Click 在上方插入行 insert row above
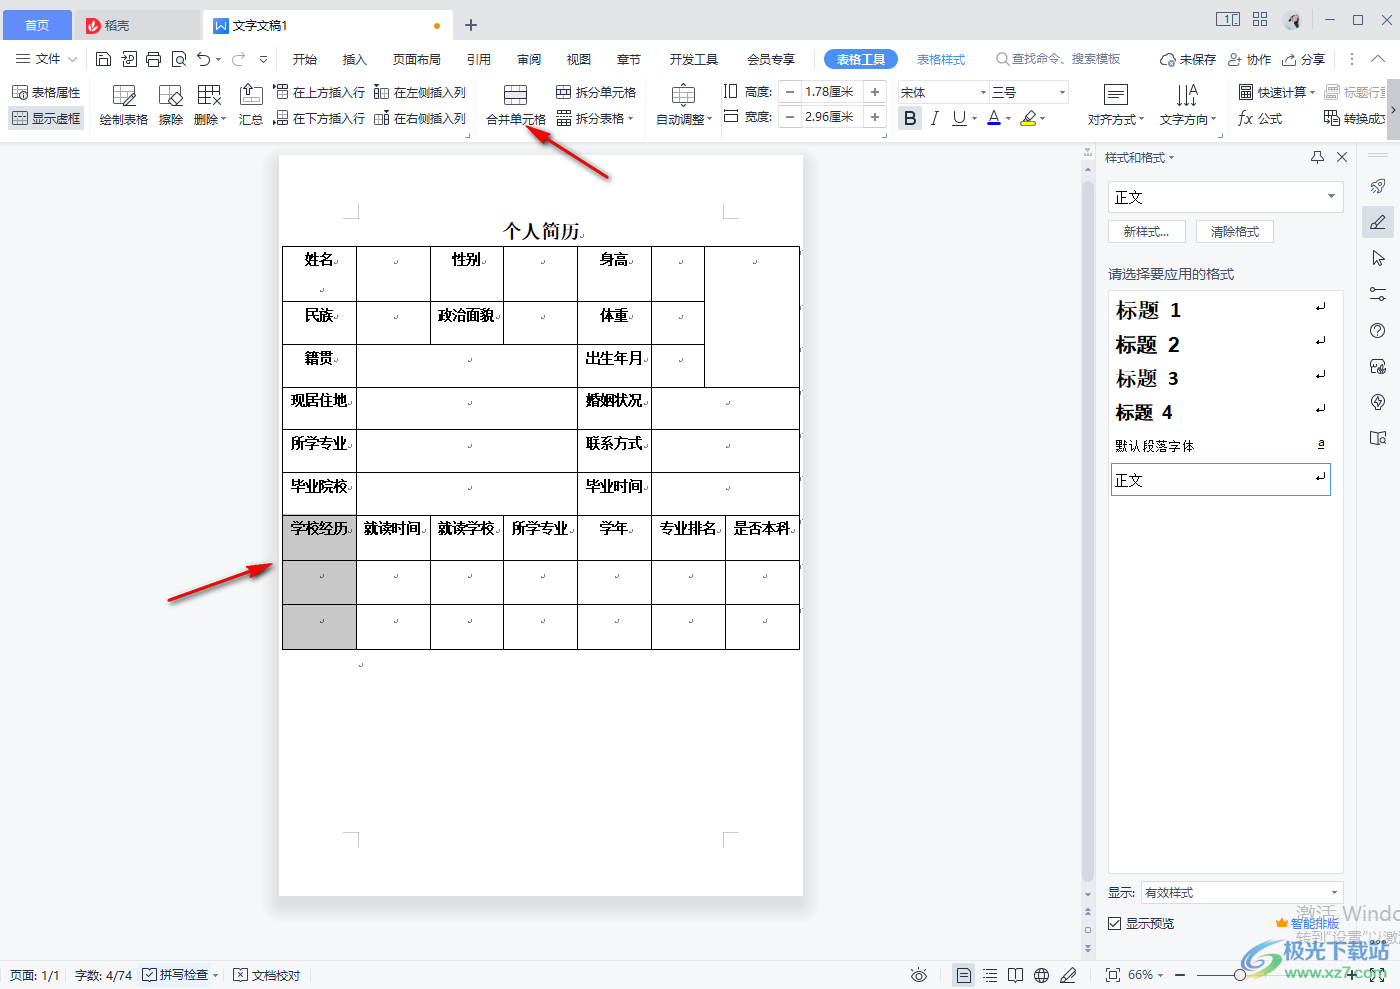Screen dimensions: 1400x989 (x=319, y=92)
